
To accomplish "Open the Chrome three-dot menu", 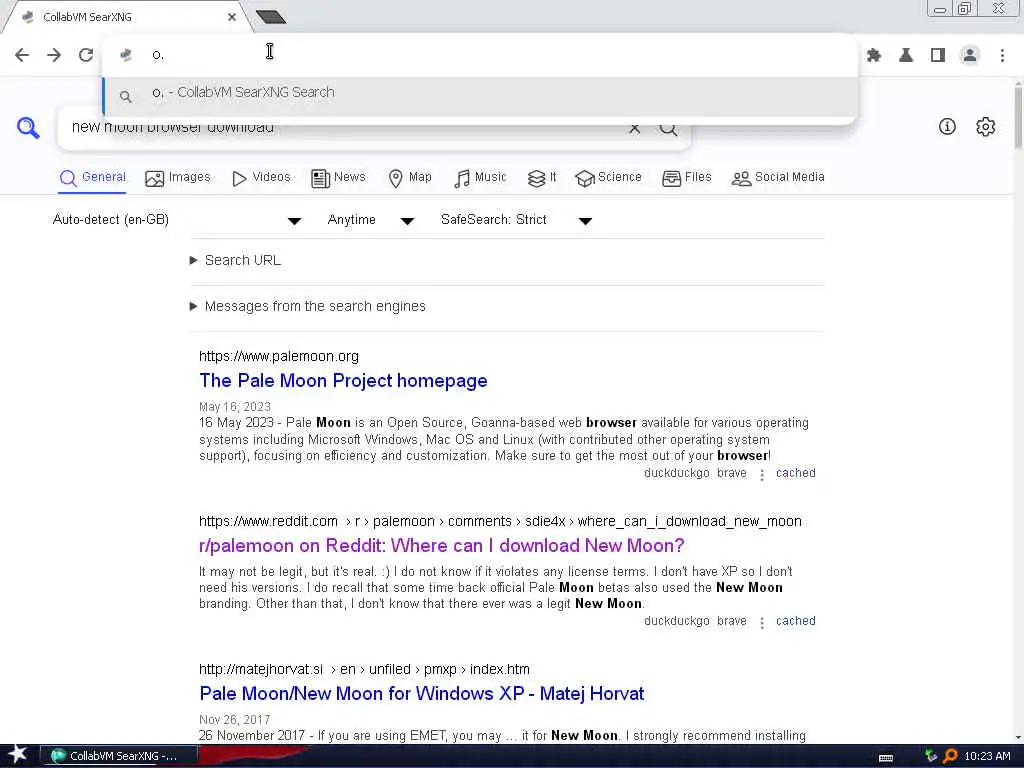I will click(x=1002, y=56).
